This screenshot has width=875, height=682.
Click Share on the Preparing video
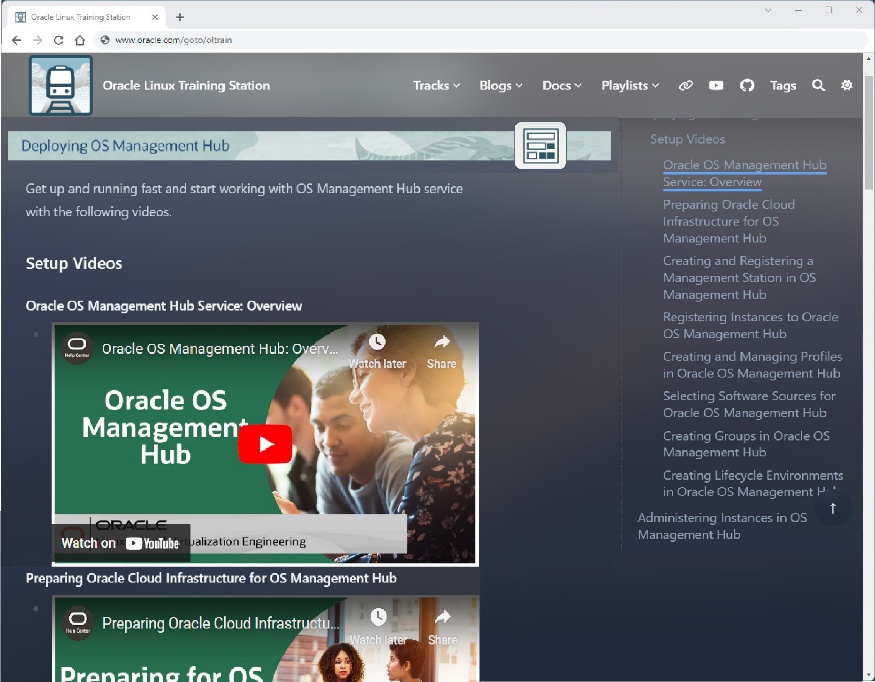pyautogui.click(x=443, y=627)
